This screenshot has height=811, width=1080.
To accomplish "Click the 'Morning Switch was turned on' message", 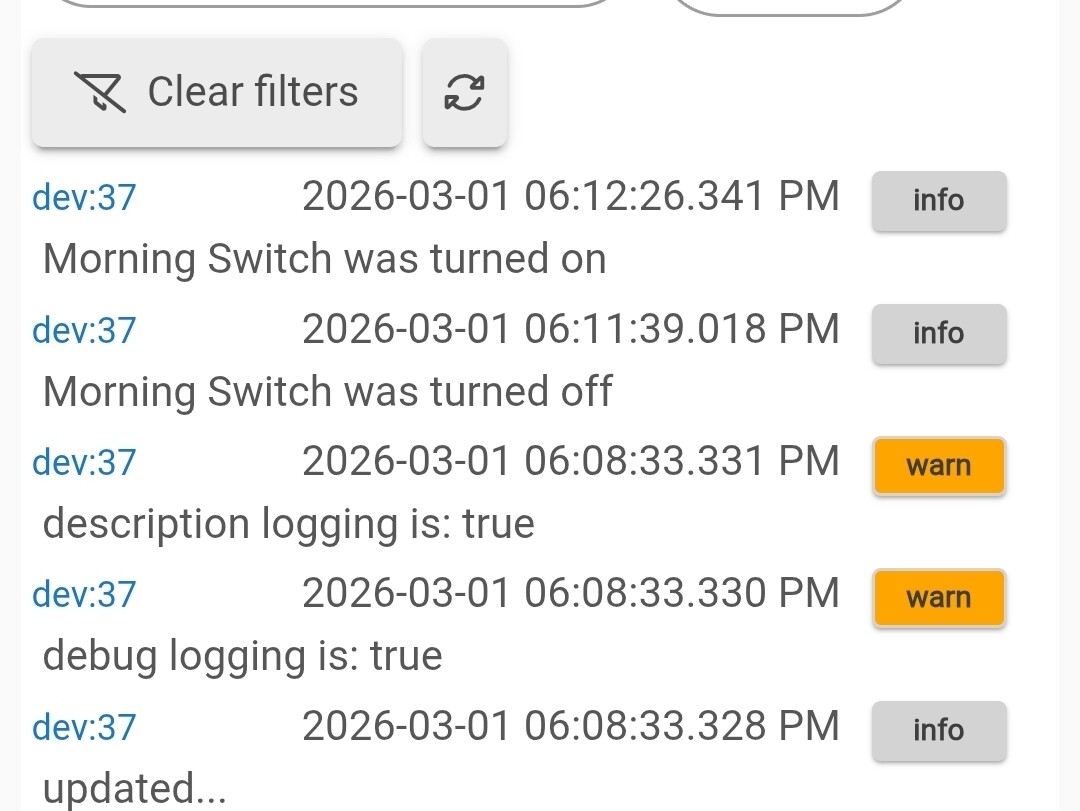I will click(x=325, y=259).
